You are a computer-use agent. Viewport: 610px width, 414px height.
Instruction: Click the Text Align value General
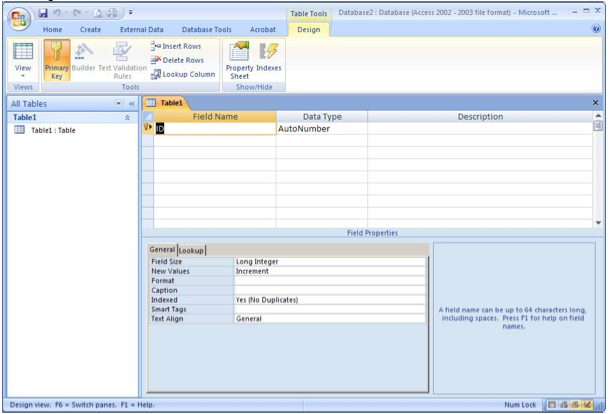(x=330, y=319)
